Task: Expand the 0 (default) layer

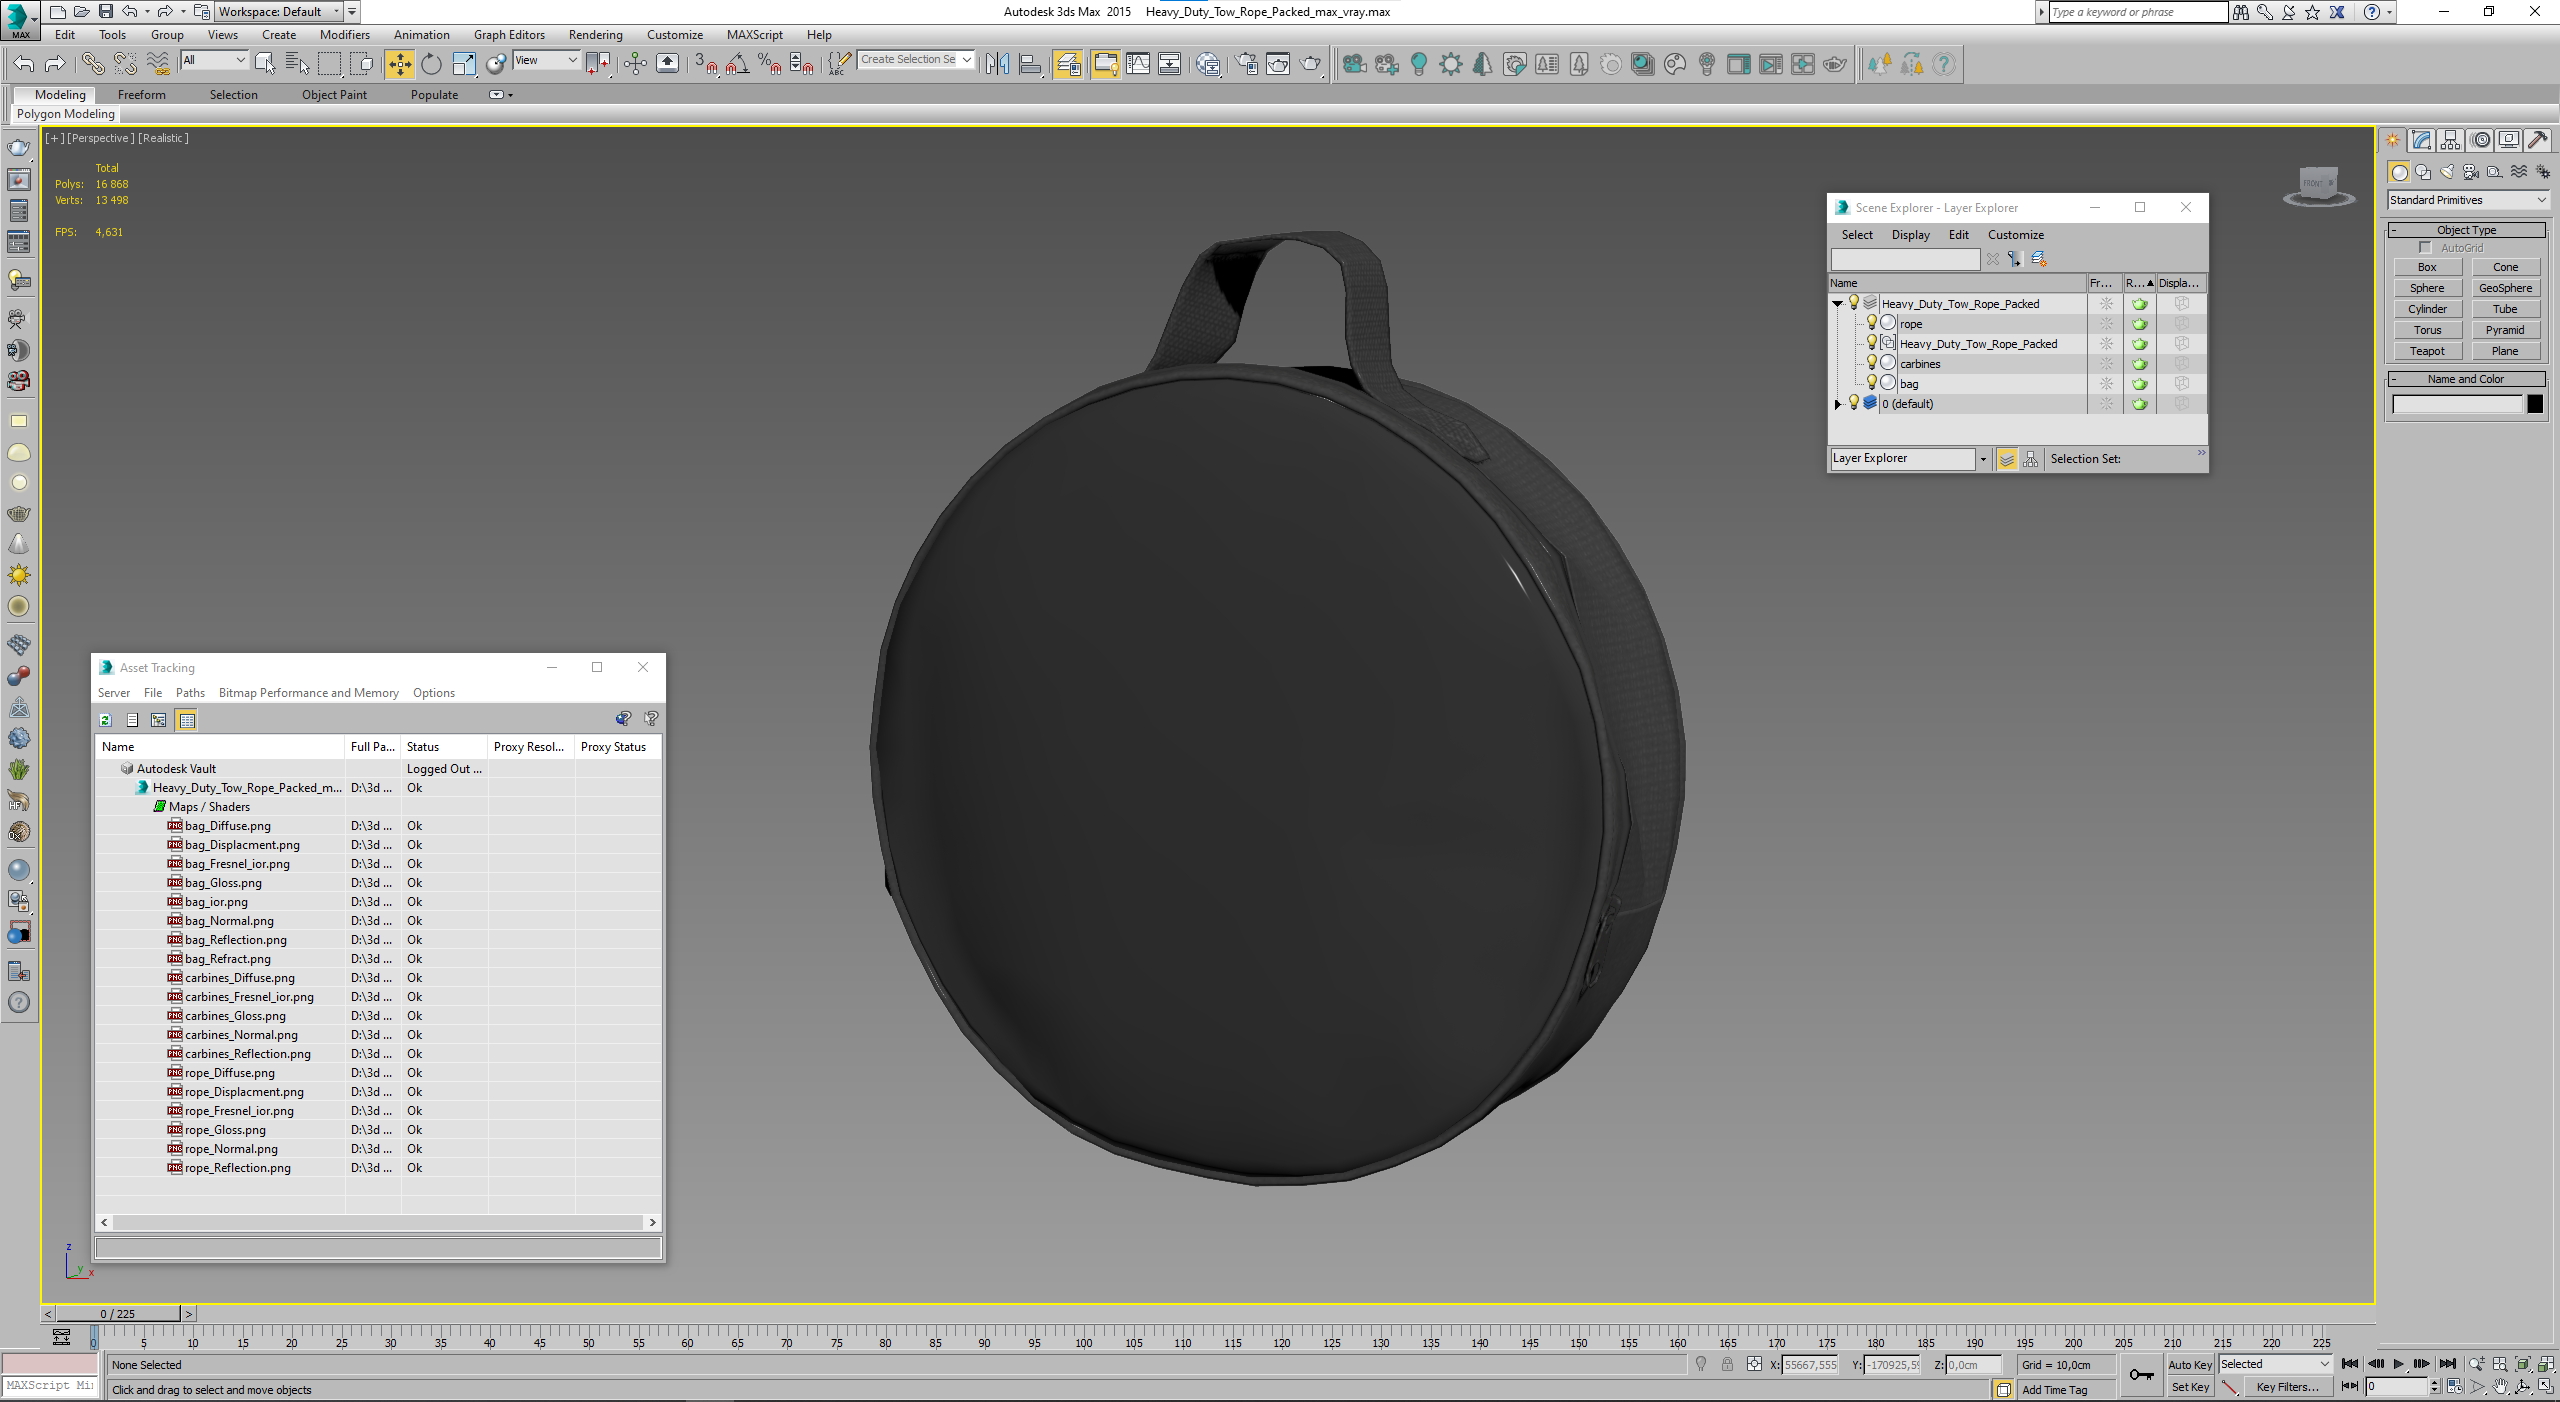Action: [x=1837, y=404]
